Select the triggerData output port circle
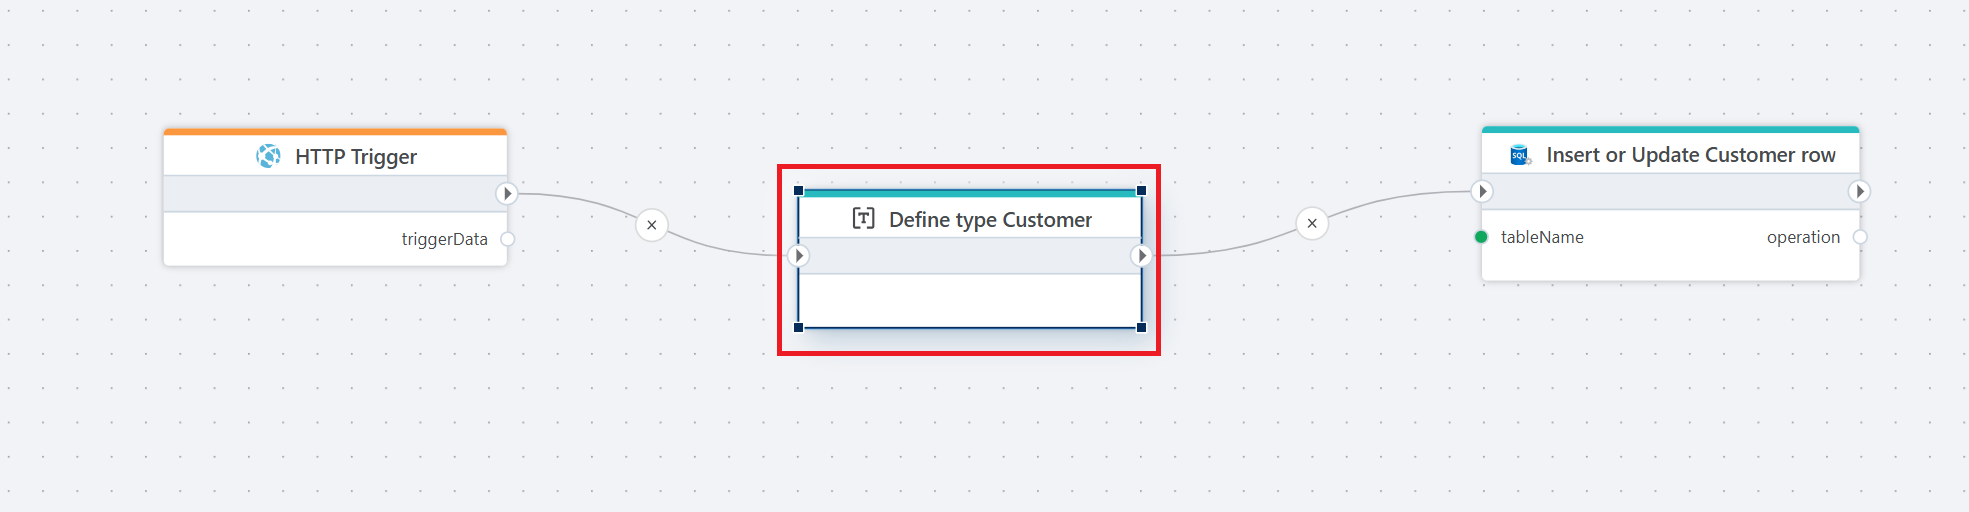1969x512 pixels. click(508, 239)
